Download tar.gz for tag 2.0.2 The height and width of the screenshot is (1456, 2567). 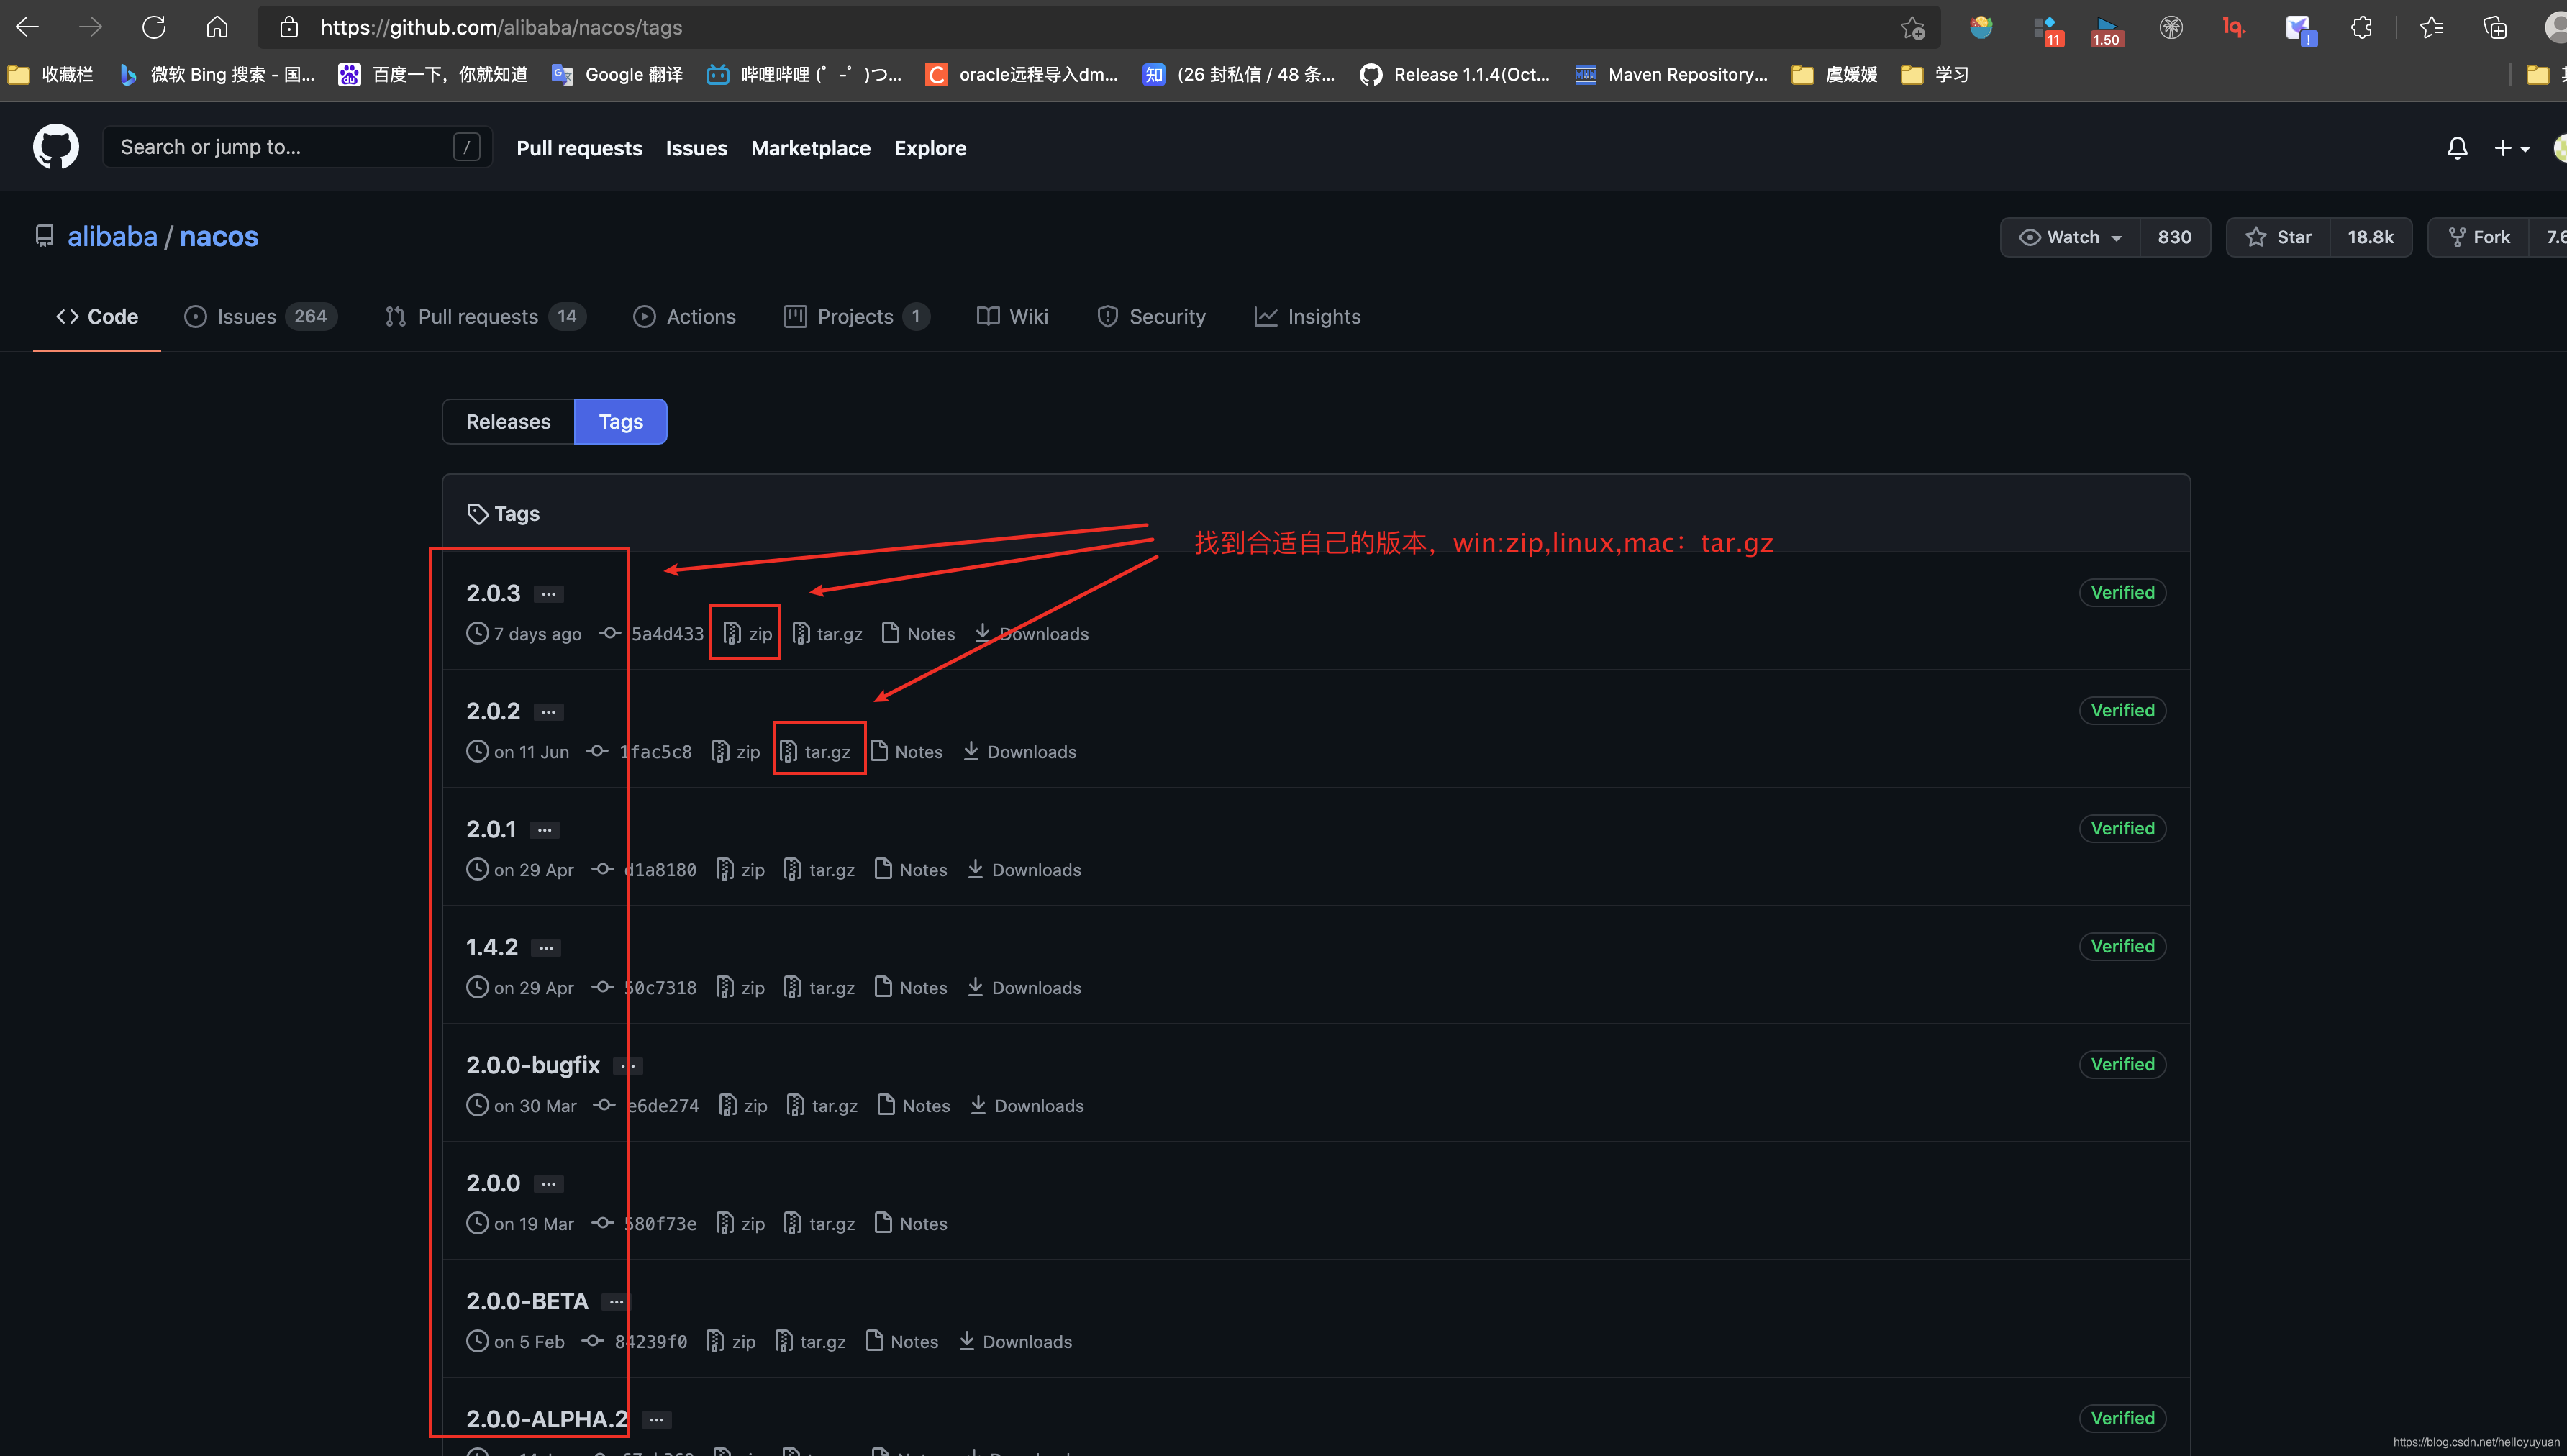coord(815,751)
